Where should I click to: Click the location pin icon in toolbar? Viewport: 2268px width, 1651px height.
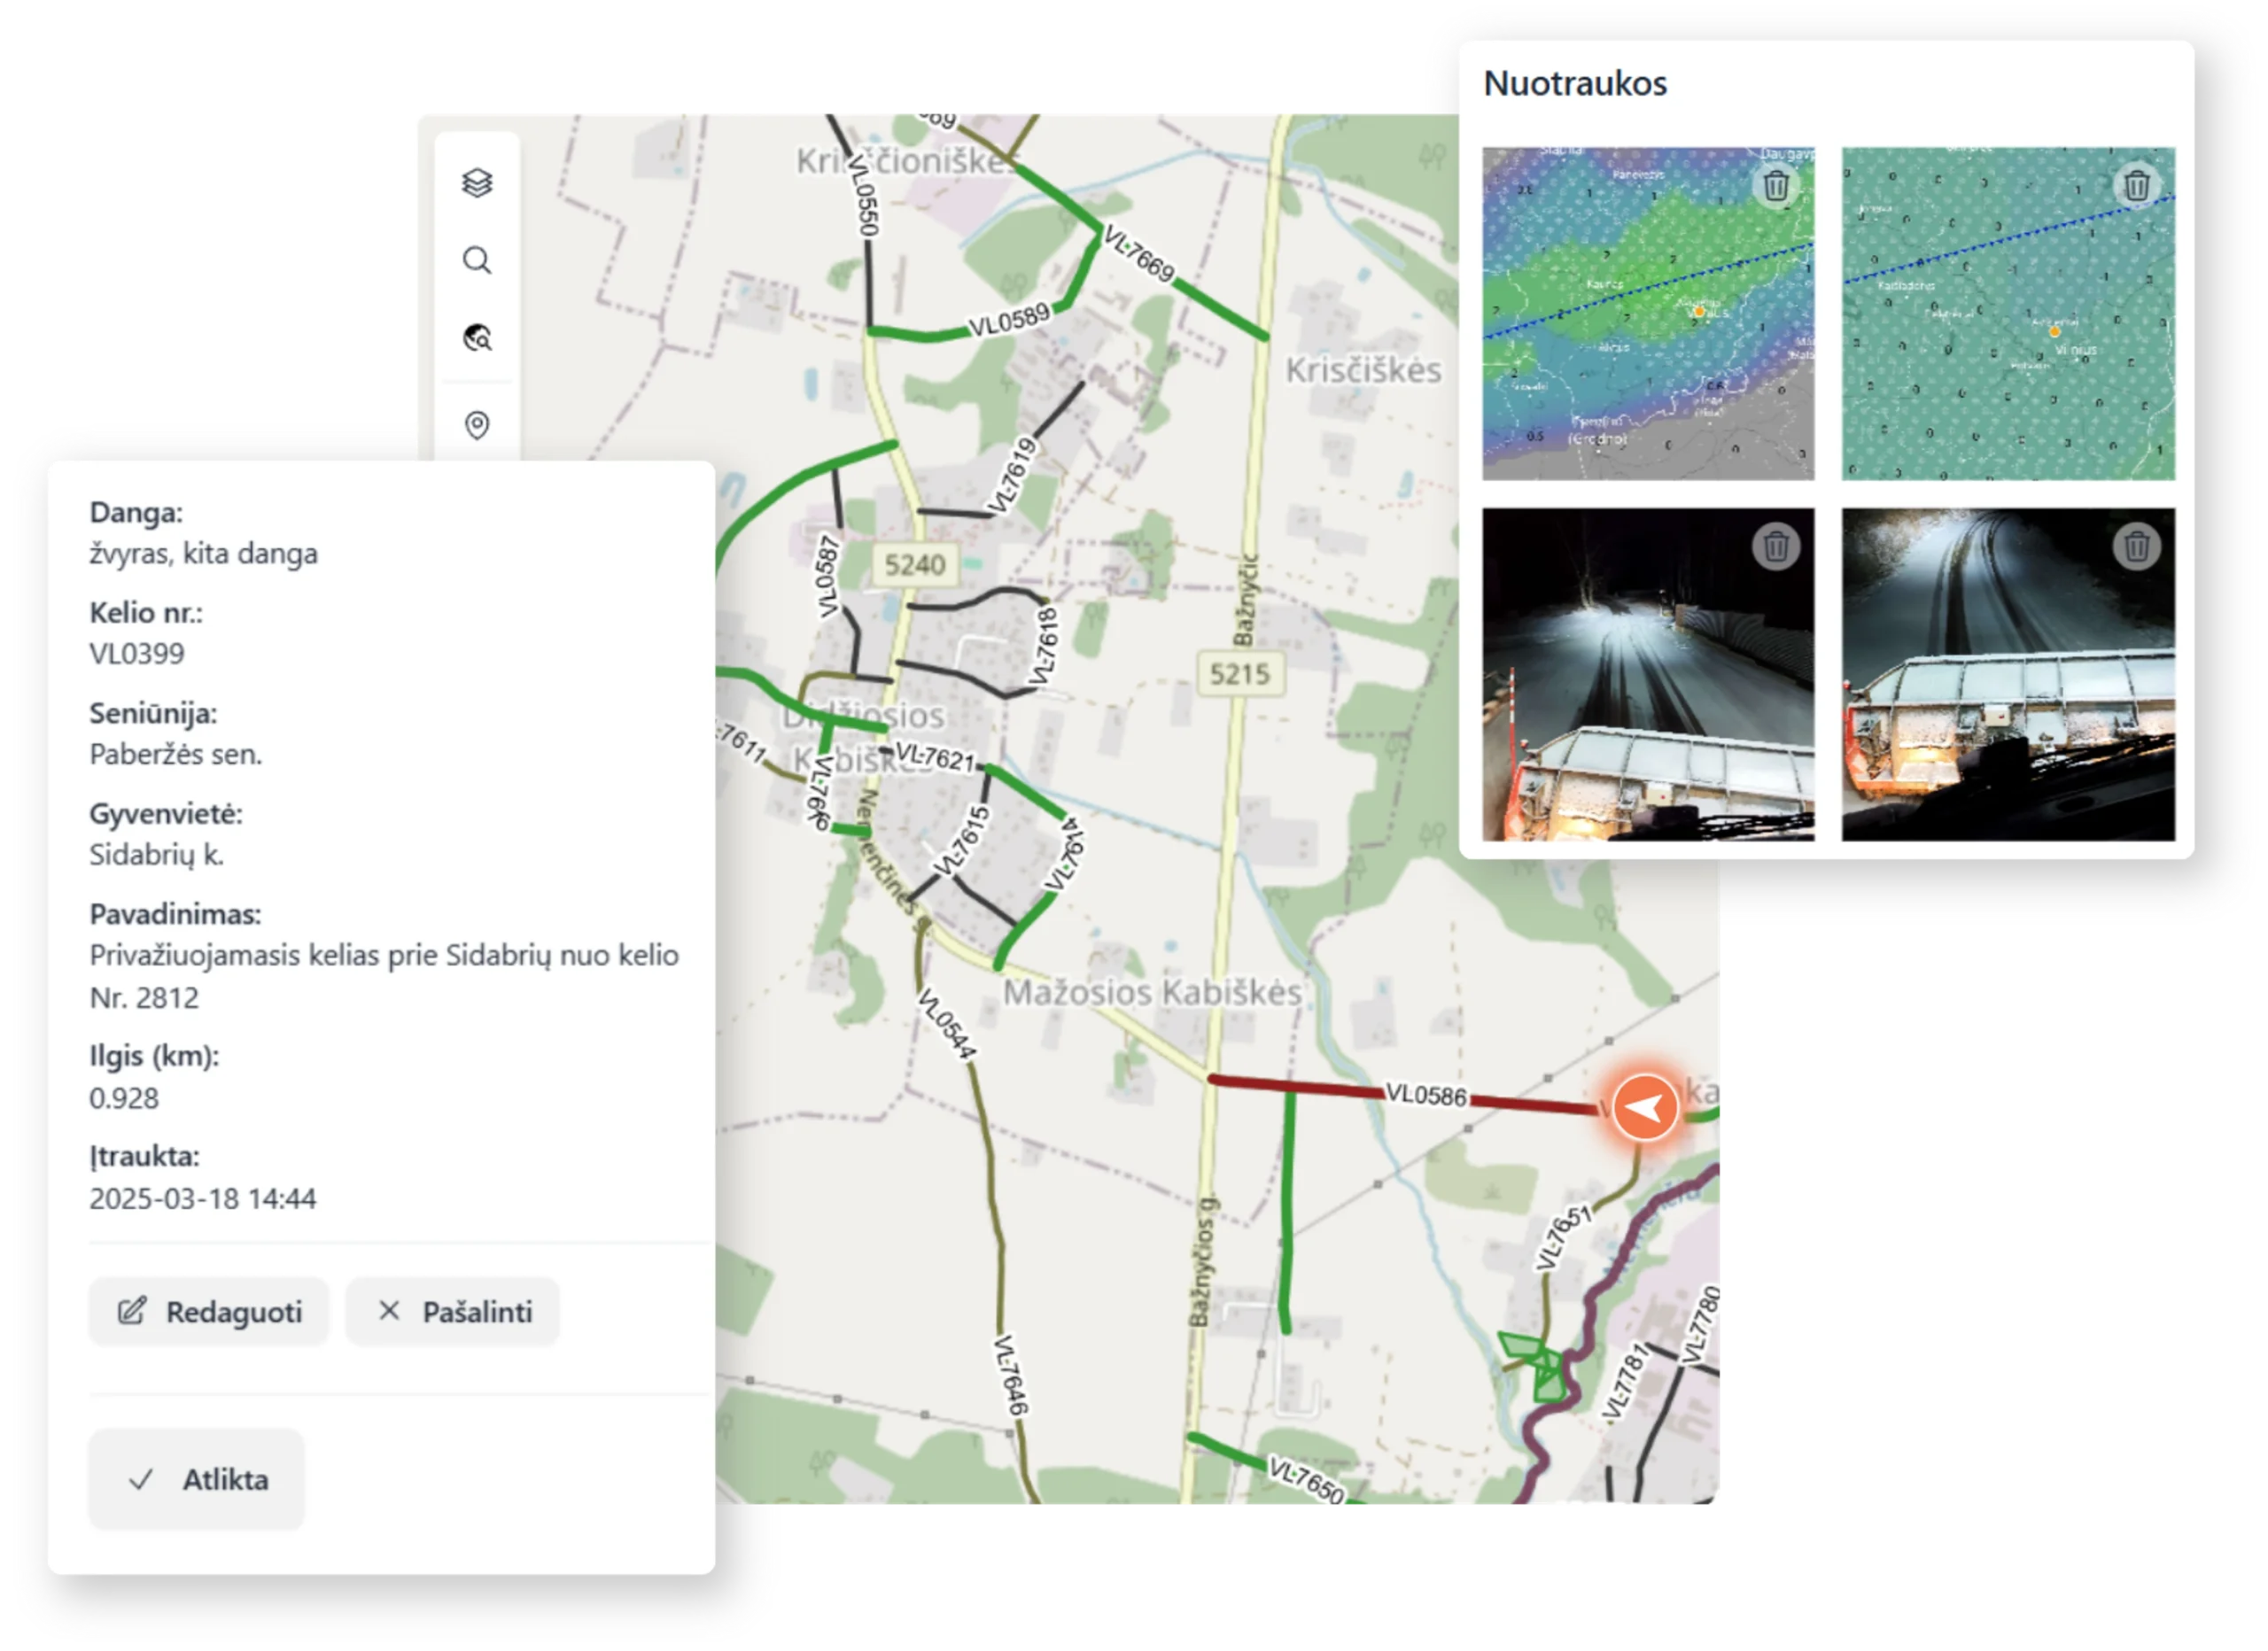477,425
